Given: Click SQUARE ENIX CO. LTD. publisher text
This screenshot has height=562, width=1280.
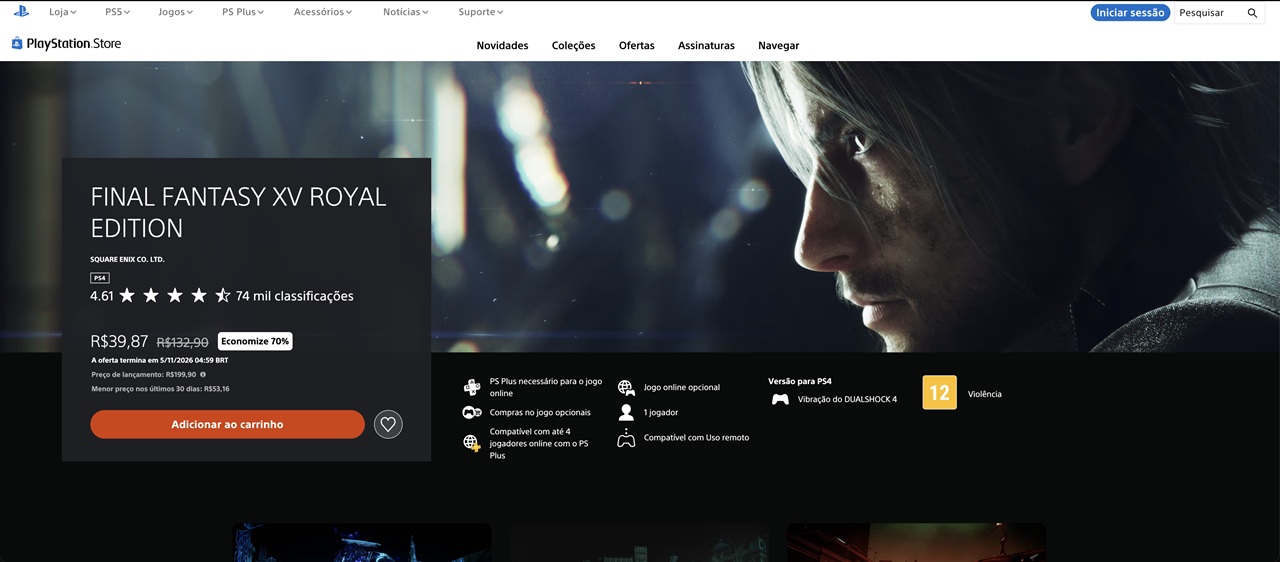Looking at the screenshot, I should click(x=127, y=259).
